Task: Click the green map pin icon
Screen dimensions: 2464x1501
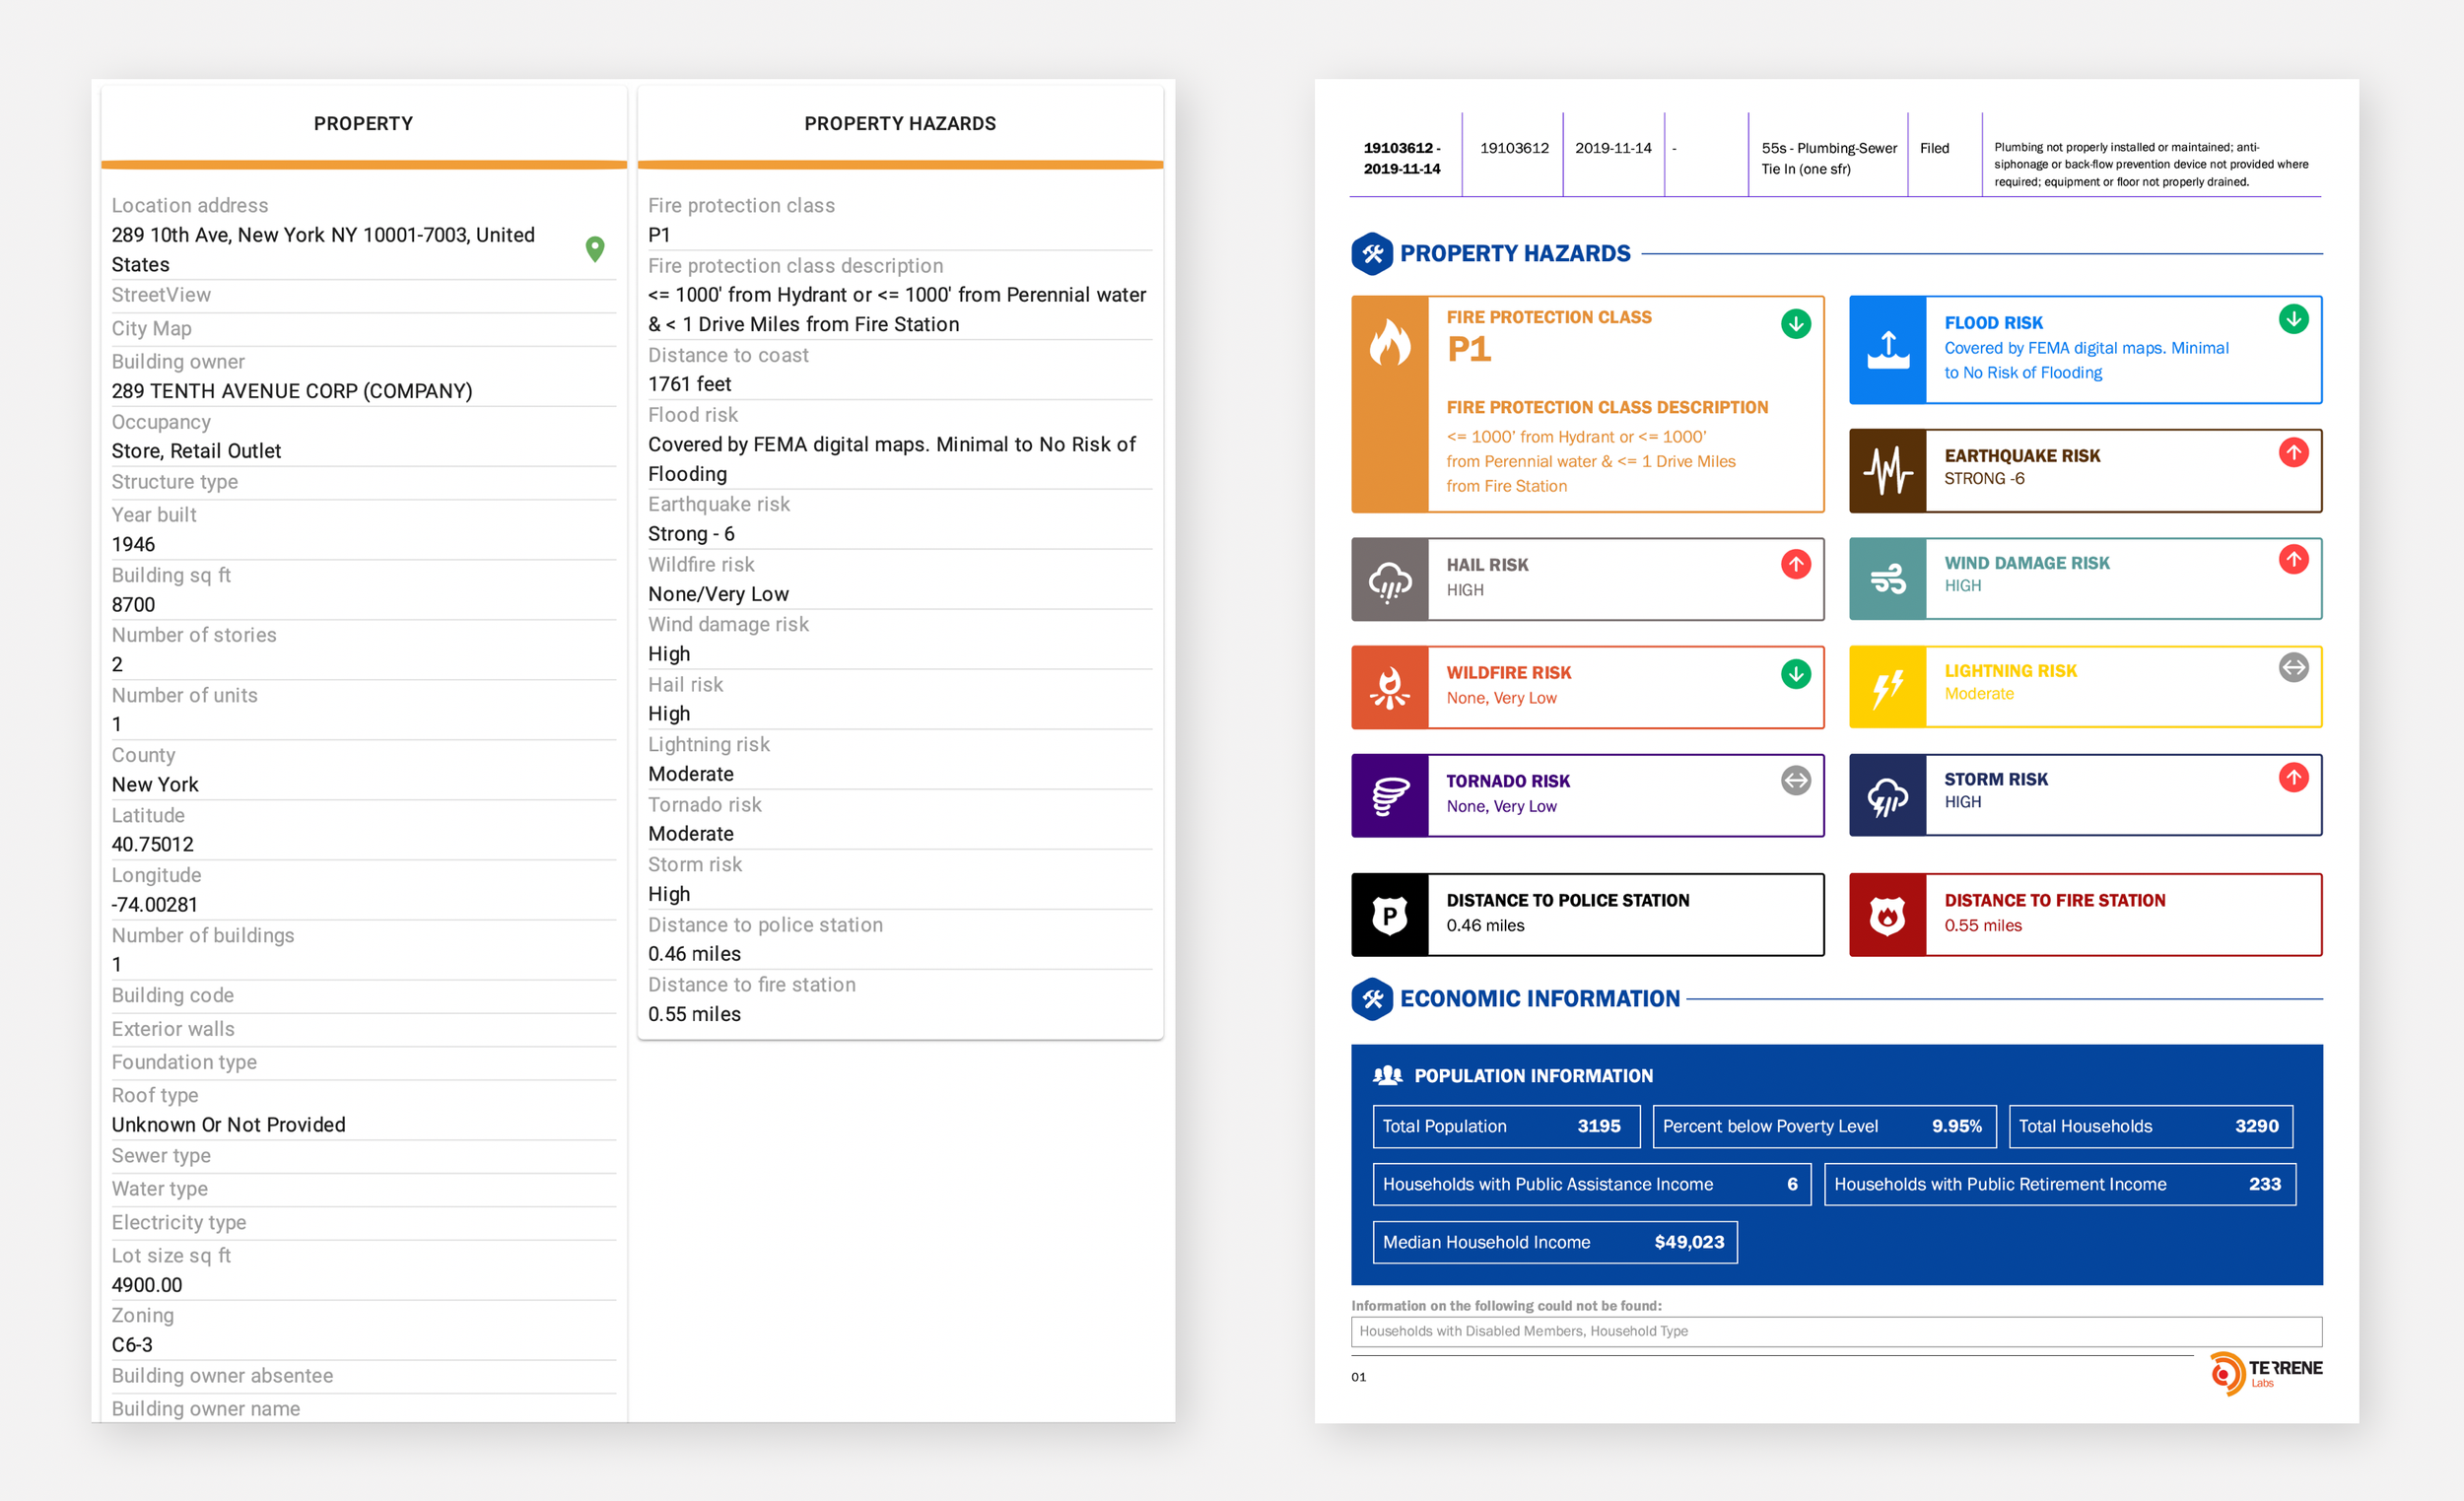Action: tap(594, 249)
